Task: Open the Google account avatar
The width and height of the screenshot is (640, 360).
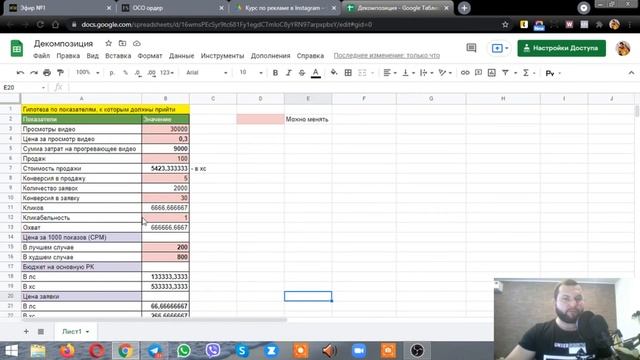Action: point(623,48)
